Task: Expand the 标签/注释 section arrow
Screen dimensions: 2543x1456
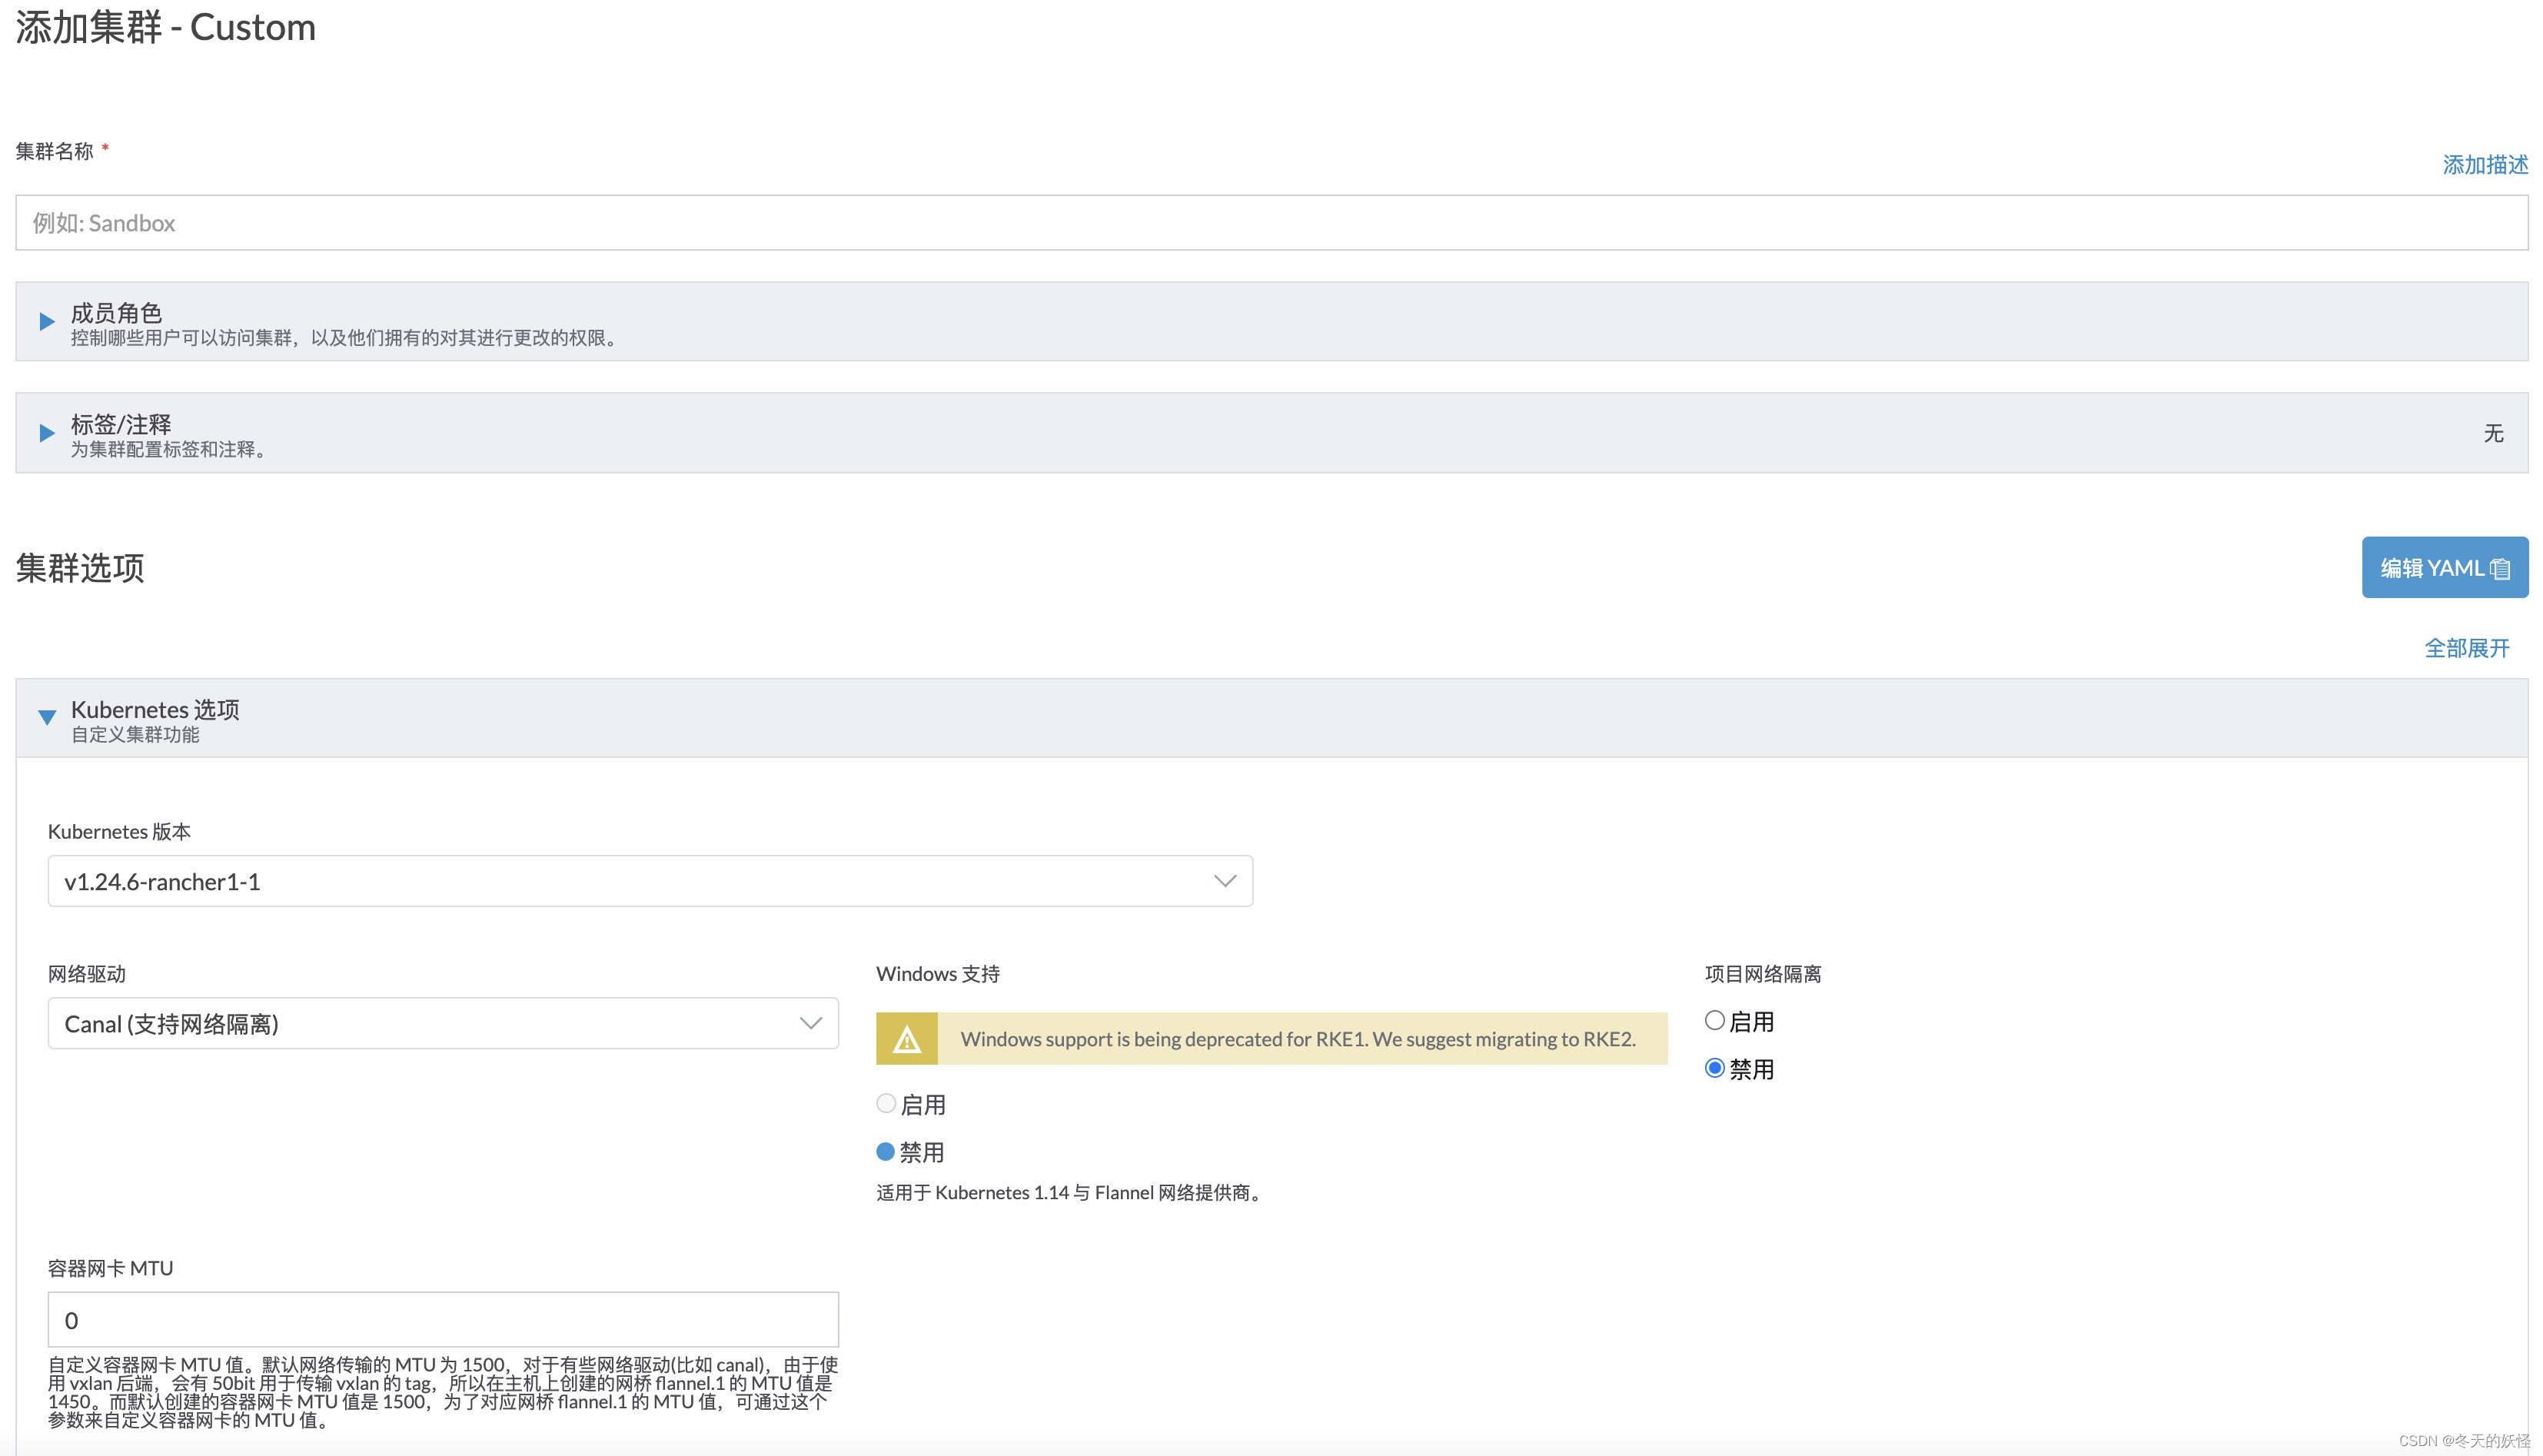Action: [46, 433]
